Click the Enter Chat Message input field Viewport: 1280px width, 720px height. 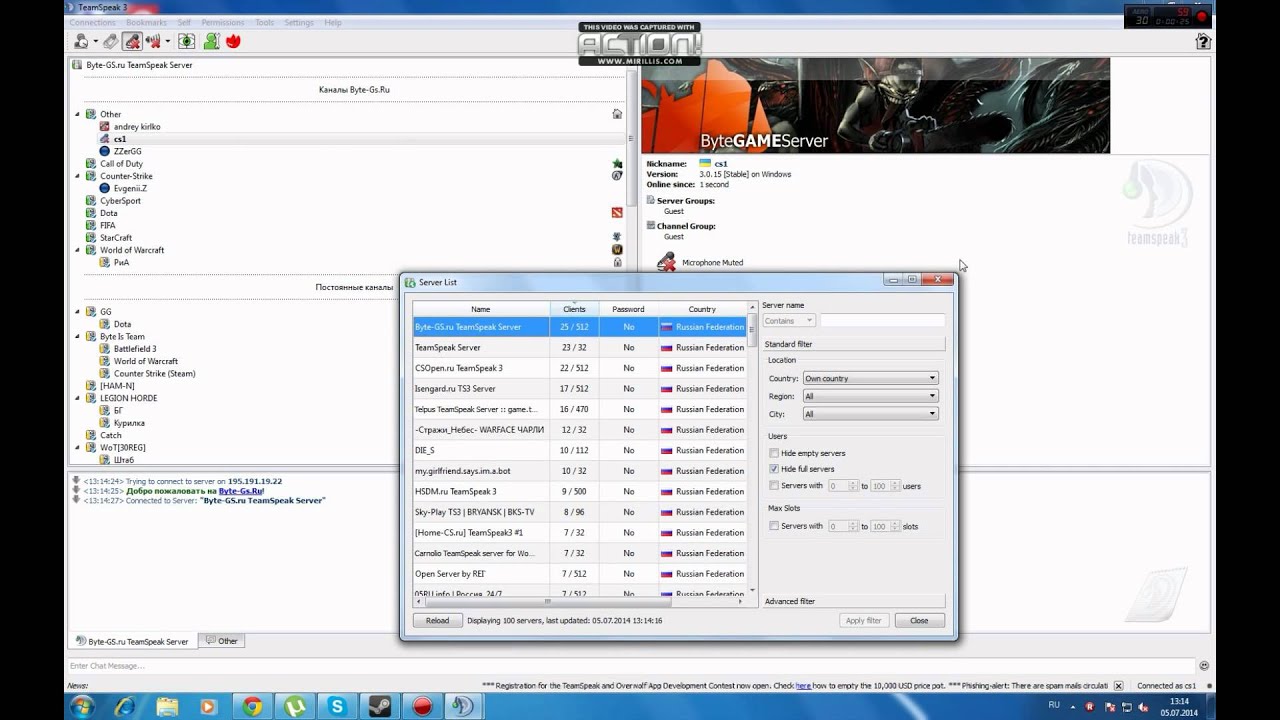pyautogui.click(x=632, y=666)
